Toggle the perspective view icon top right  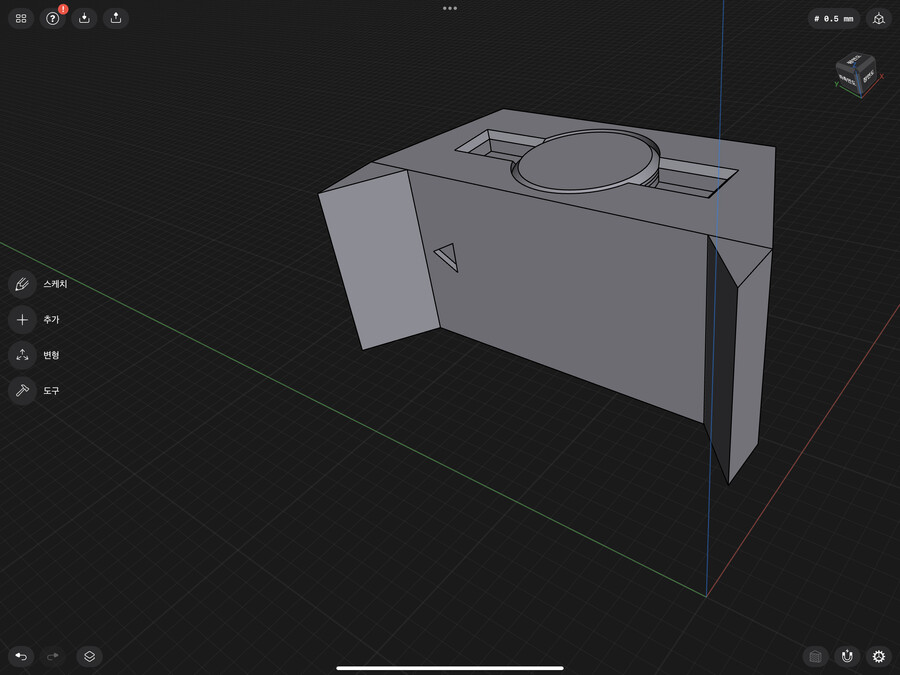(x=879, y=18)
